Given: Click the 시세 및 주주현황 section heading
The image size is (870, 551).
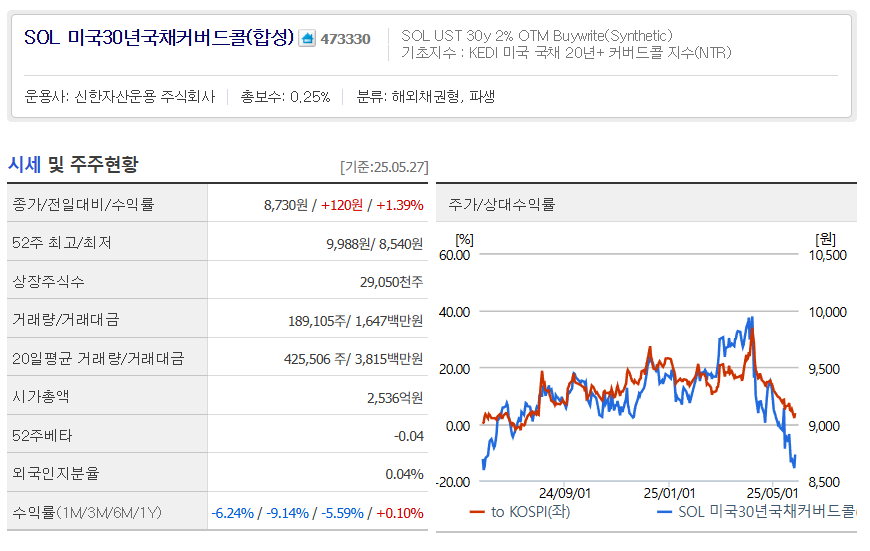Looking at the screenshot, I should [73, 164].
